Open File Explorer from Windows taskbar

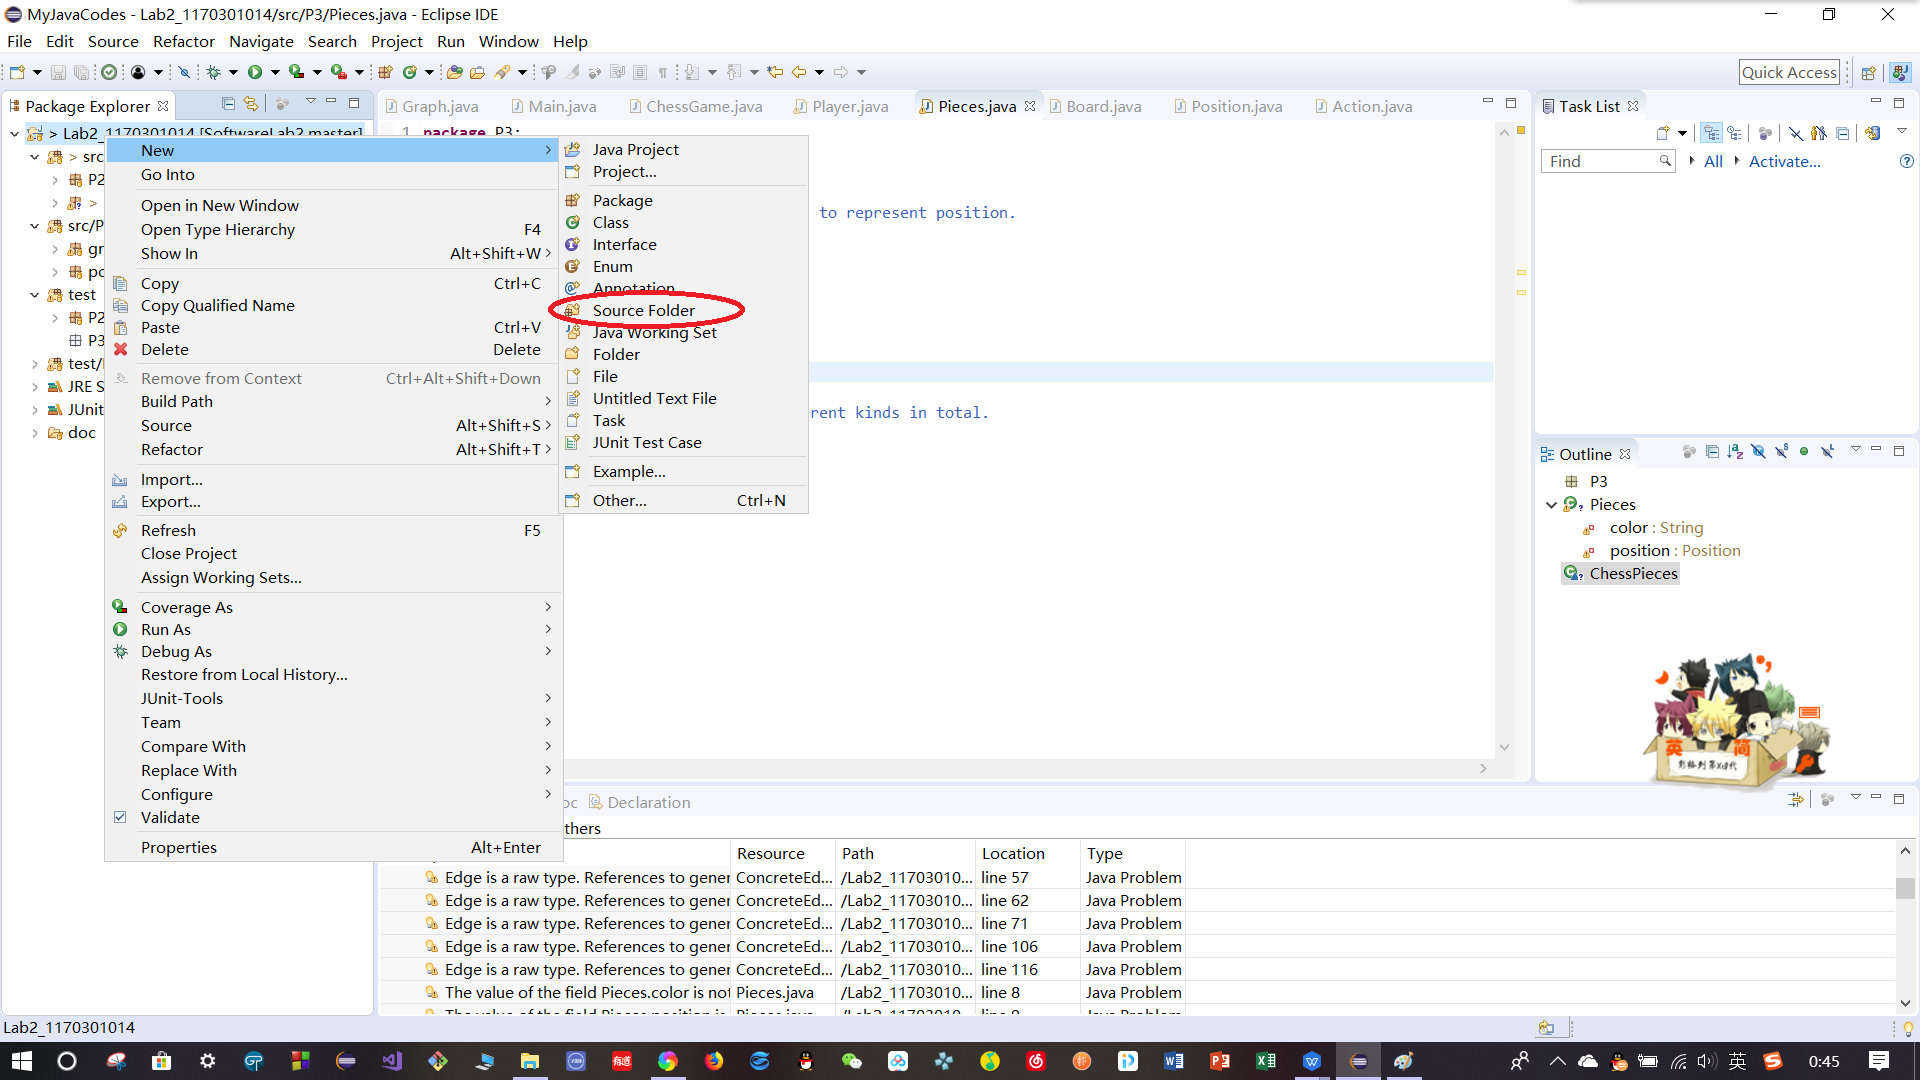point(529,1061)
